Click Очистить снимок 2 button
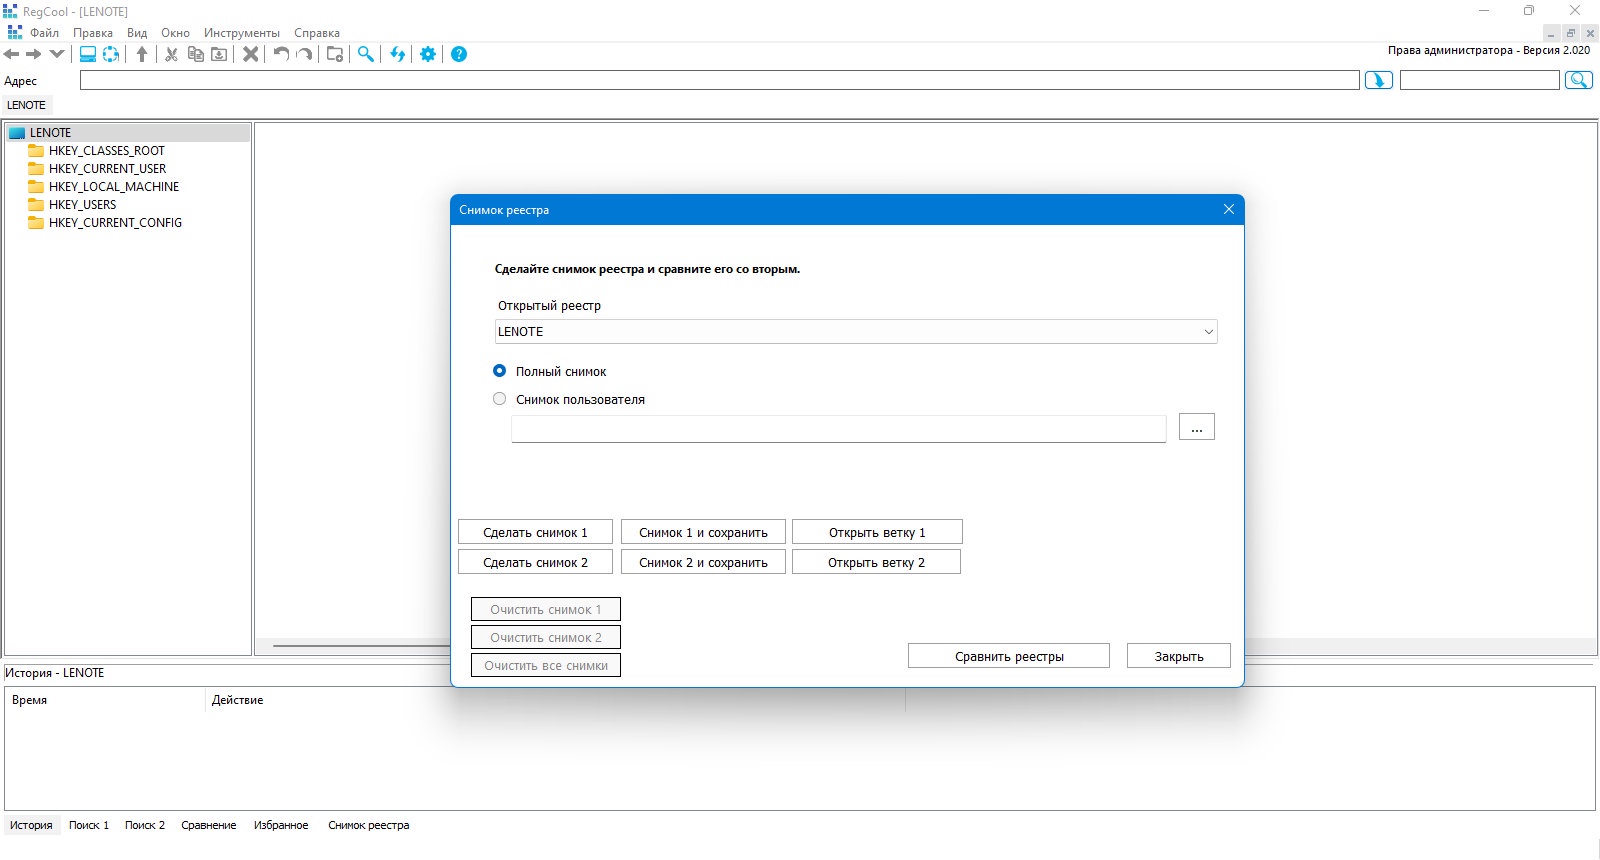The height and width of the screenshot is (860, 1600). pyautogui.click(x=546, y=637)
